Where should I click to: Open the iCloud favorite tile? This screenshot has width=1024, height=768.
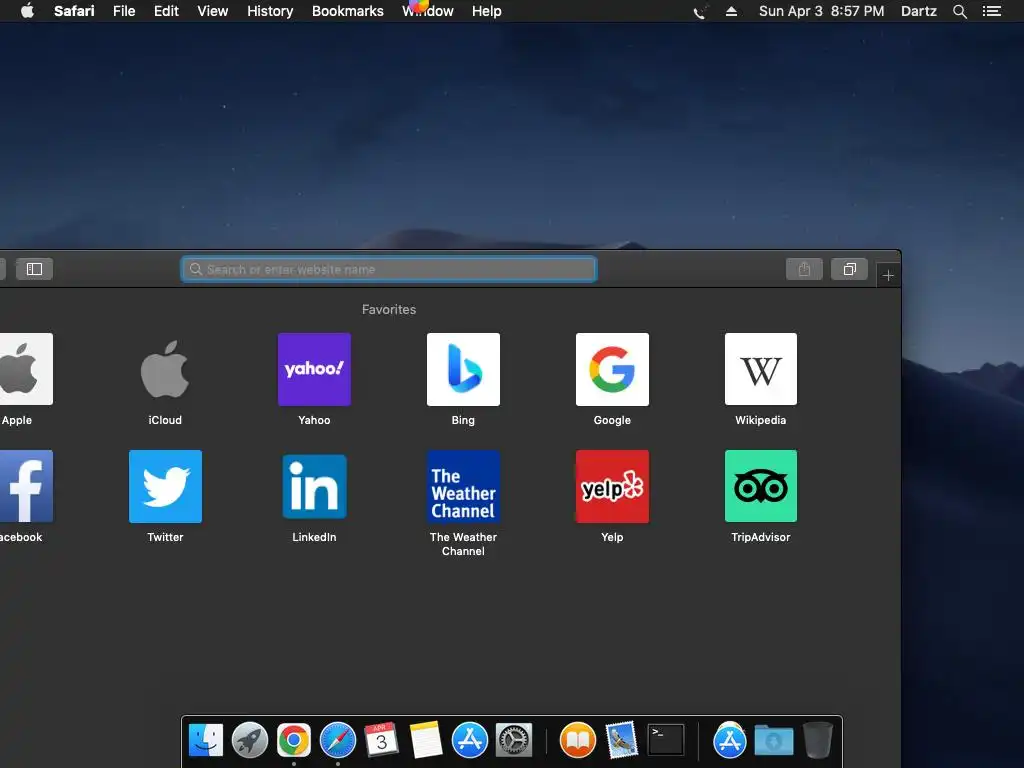click(x=165, y=369)
